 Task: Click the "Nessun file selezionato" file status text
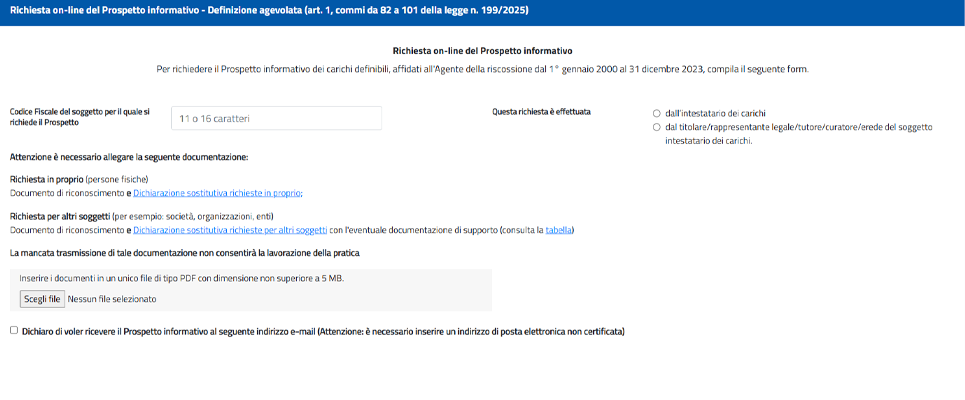pos(112,298)
